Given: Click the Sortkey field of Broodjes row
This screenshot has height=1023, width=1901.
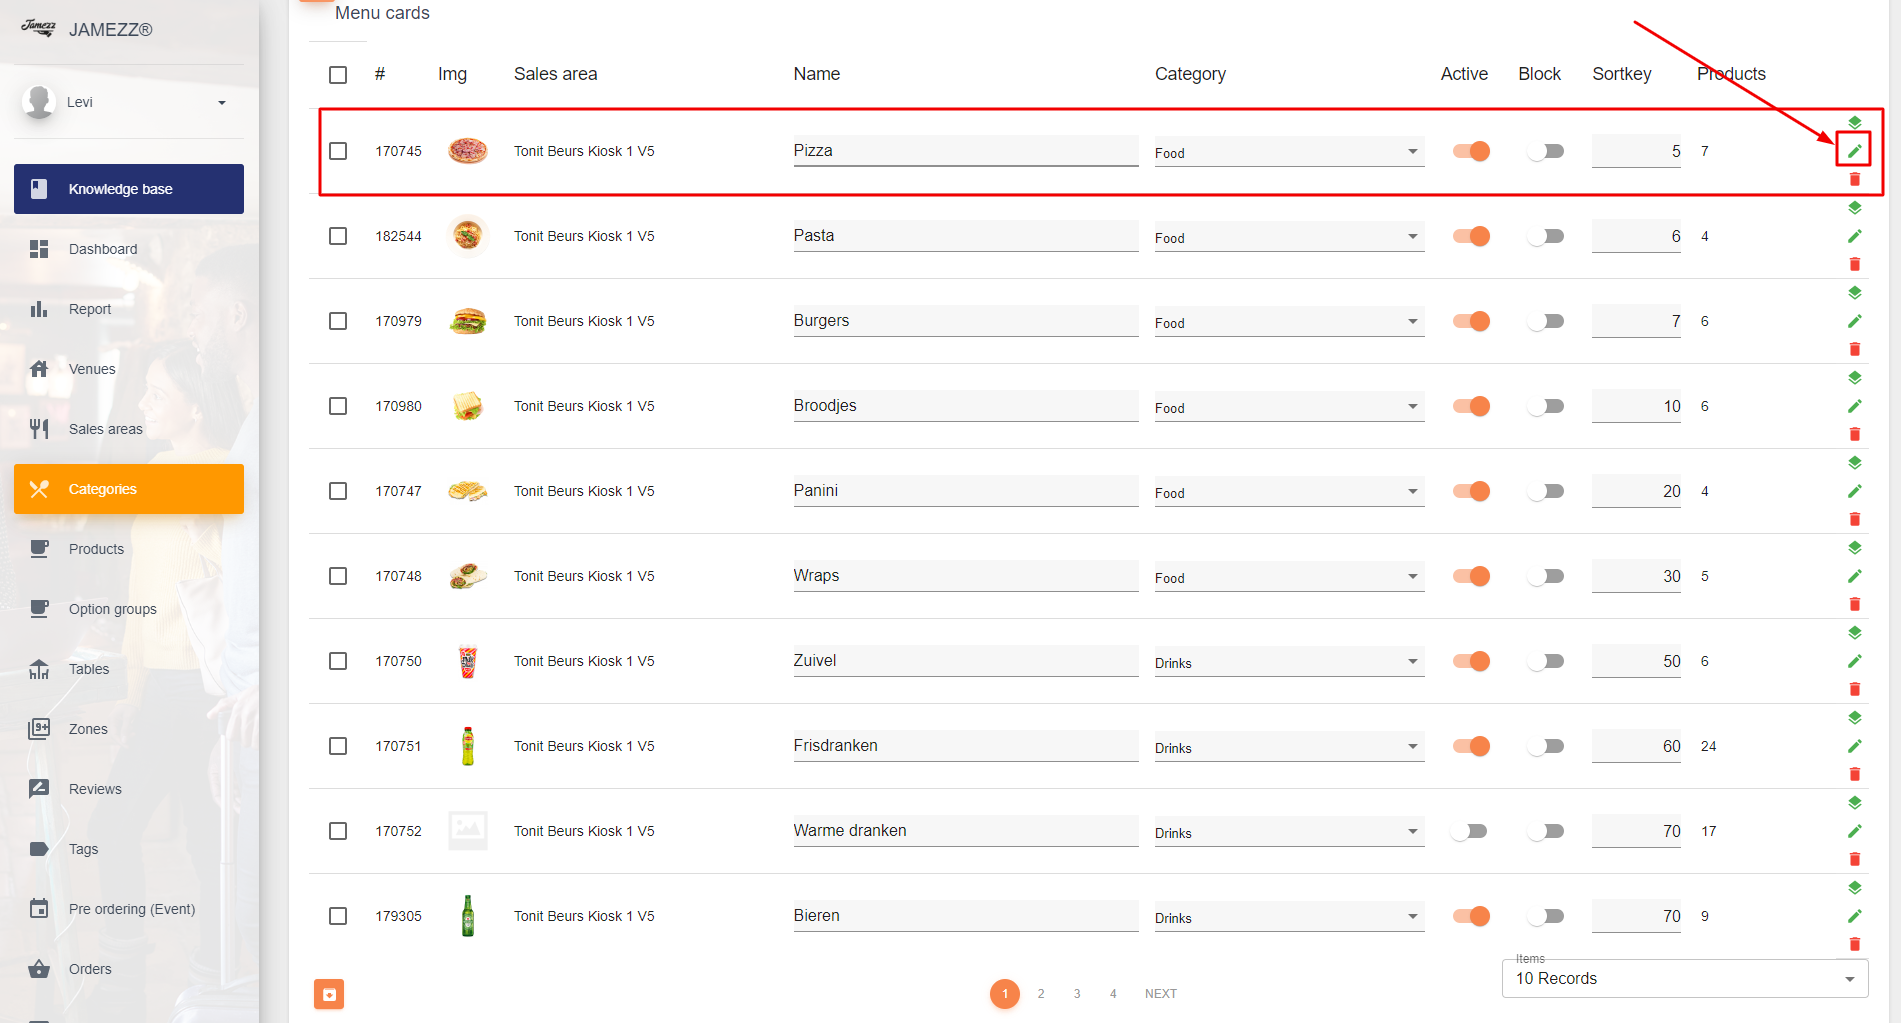Looking at the screenshot, I should coord(1636,406).
